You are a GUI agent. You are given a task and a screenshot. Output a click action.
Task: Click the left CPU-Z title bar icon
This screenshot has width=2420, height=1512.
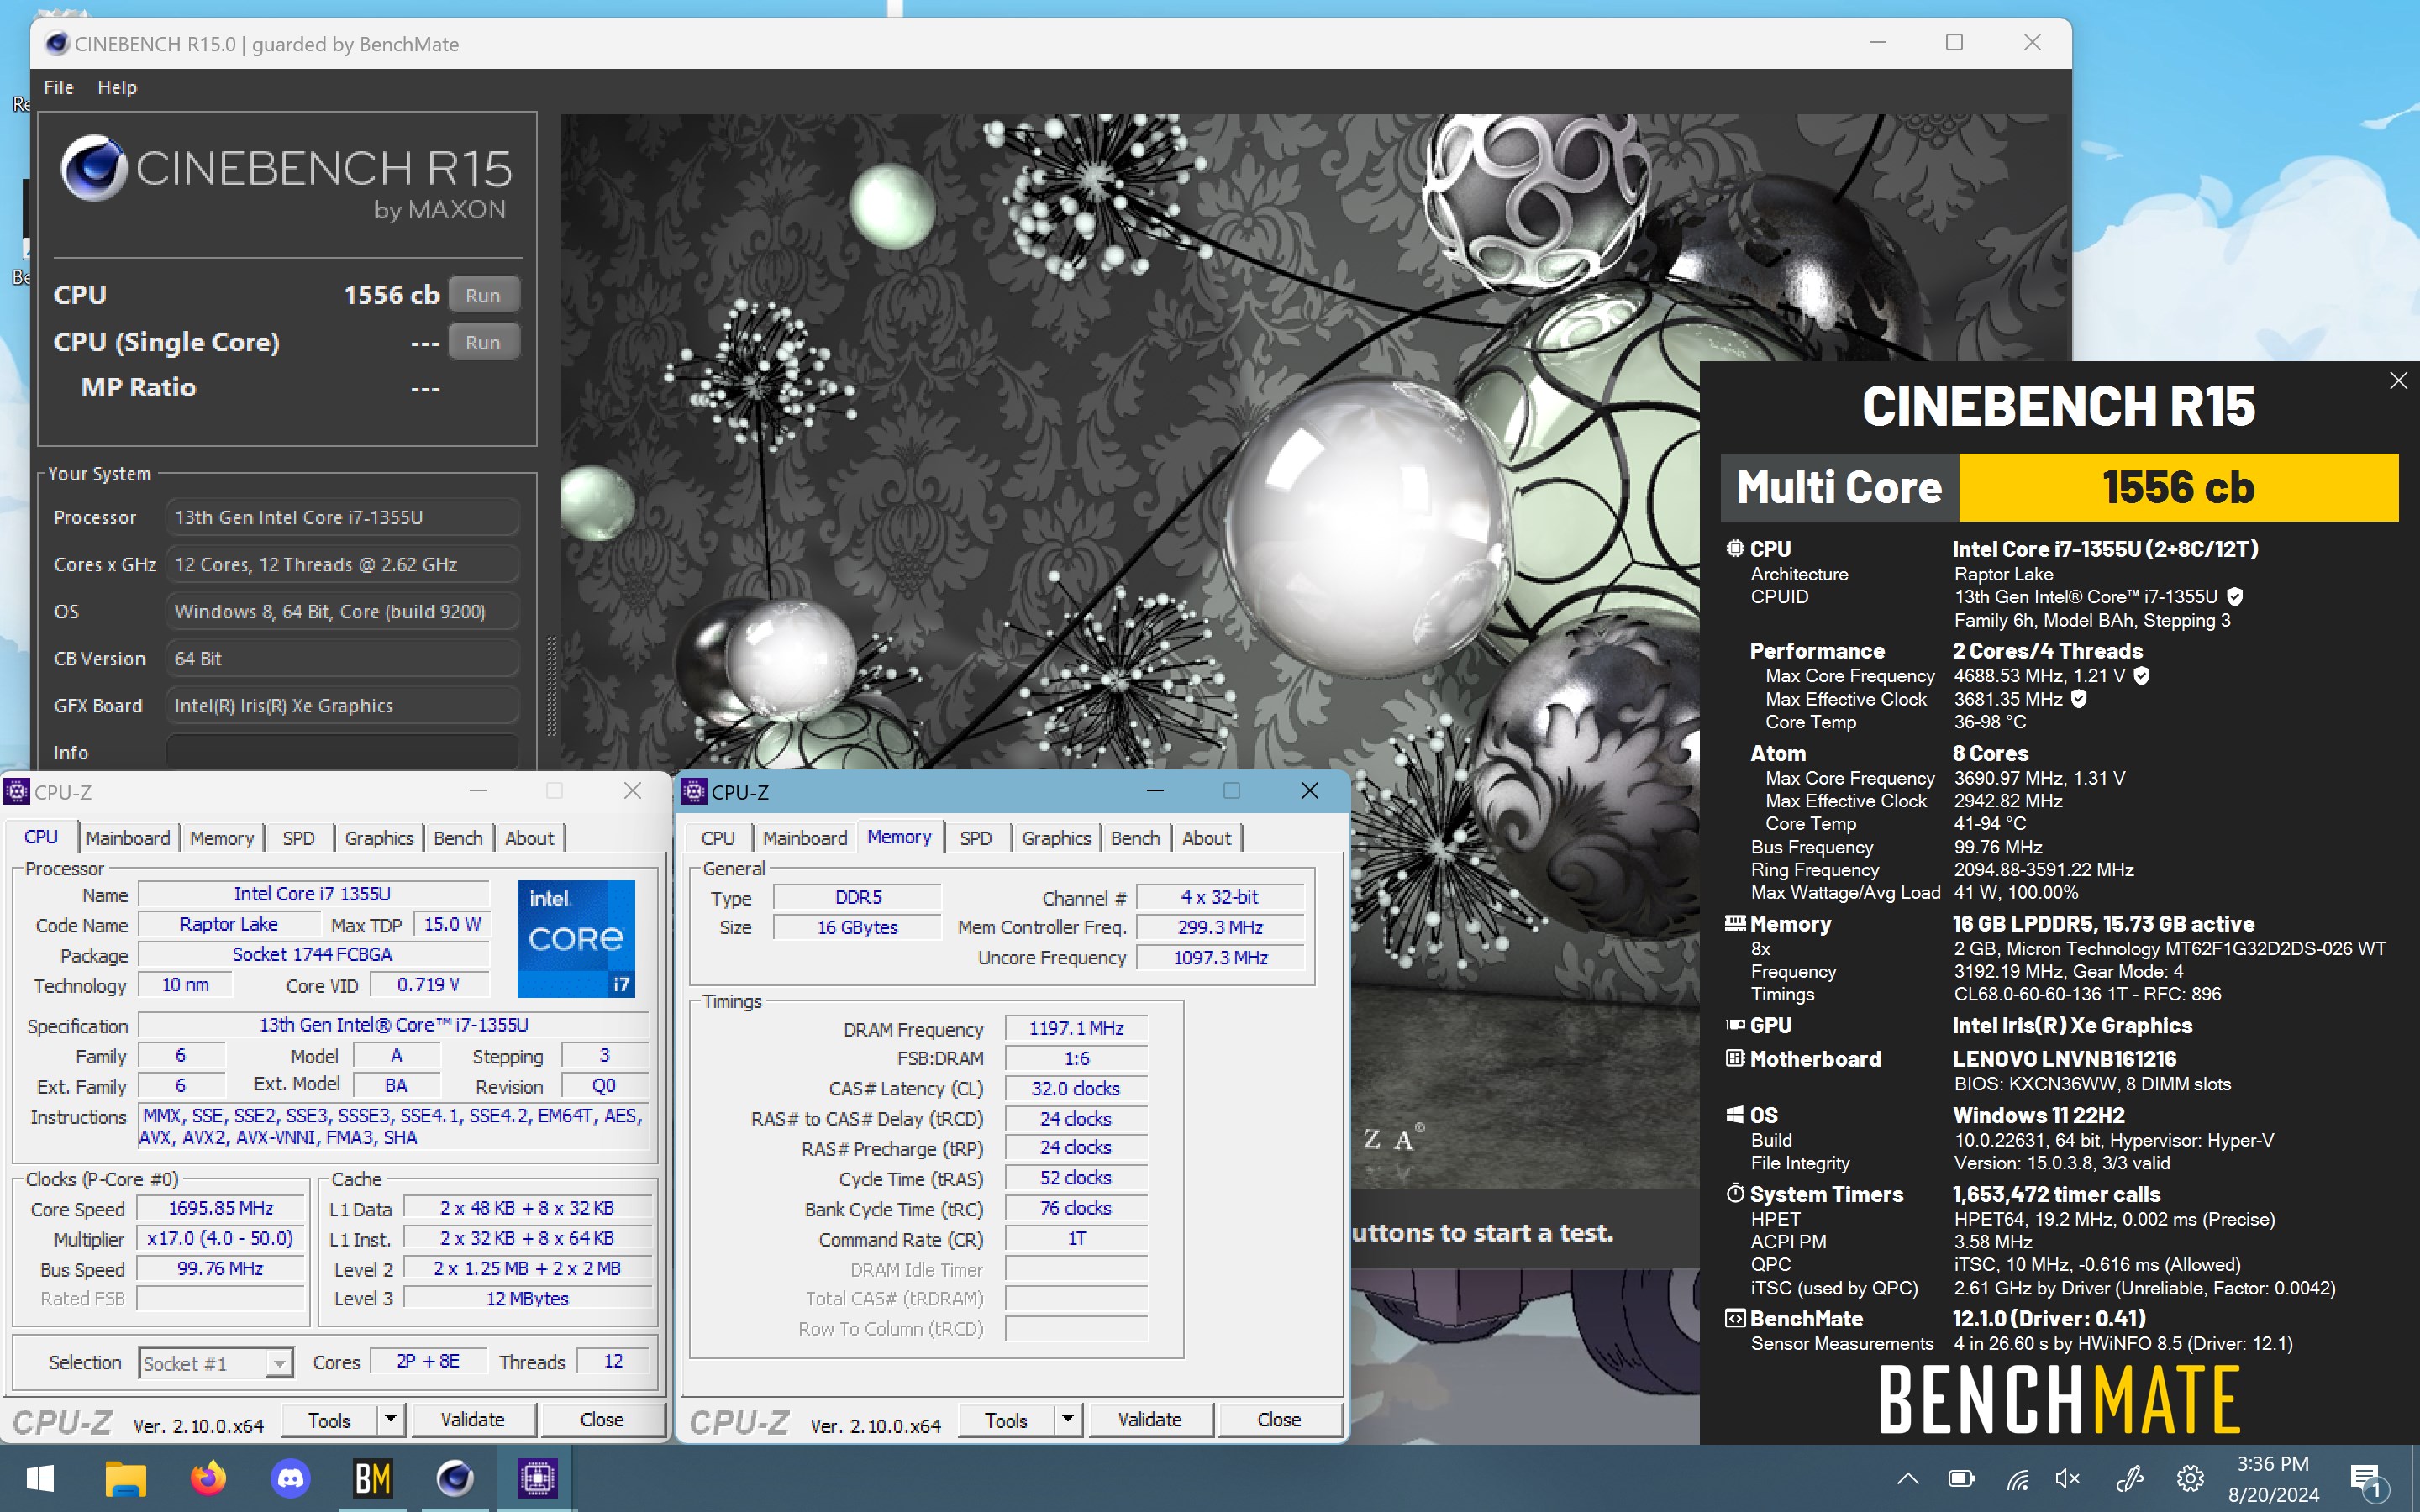tap(17, 792)
